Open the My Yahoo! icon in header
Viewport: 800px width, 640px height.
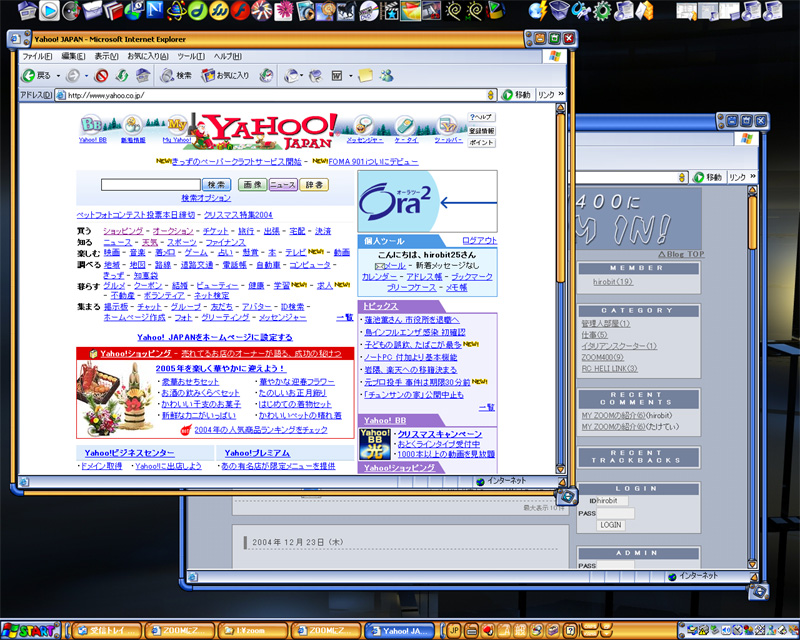pos(177,125)
